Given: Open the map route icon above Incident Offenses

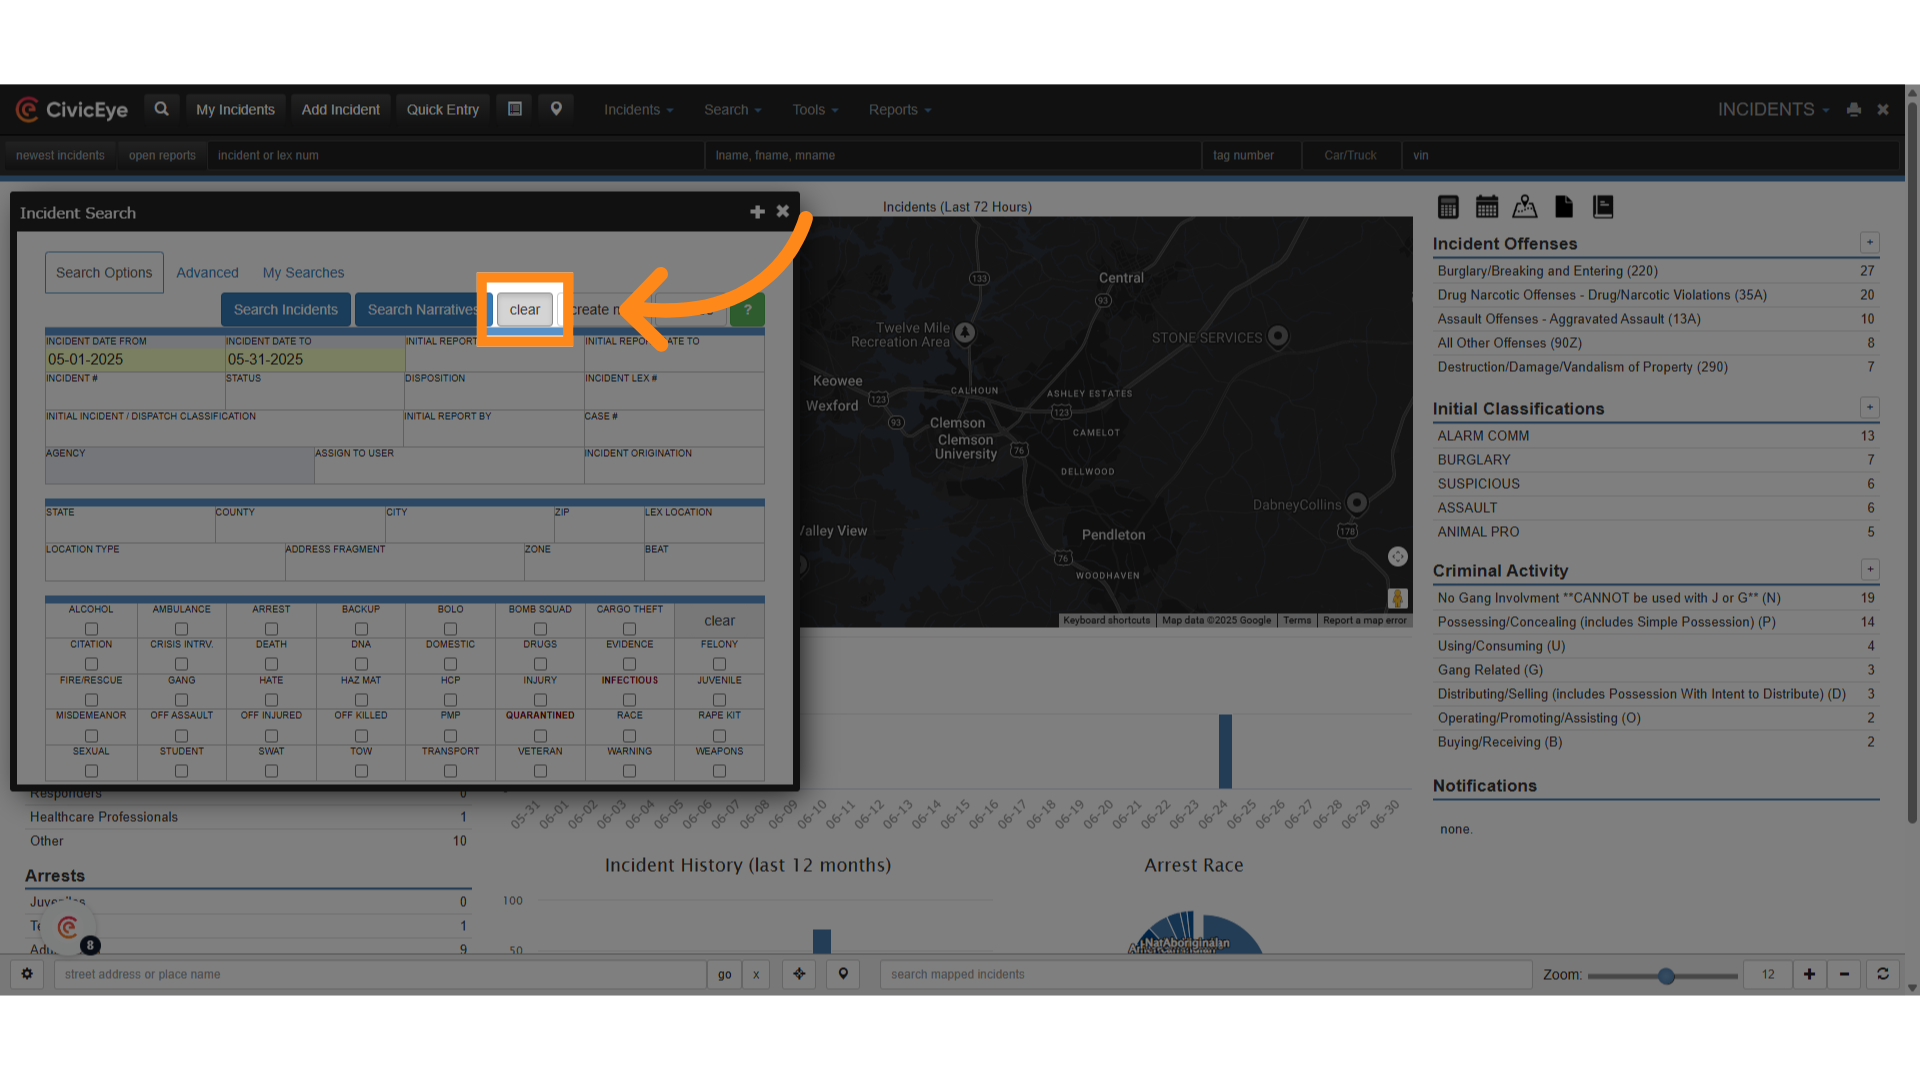Looking at the screenshot, I should [x=1525, y=207].
